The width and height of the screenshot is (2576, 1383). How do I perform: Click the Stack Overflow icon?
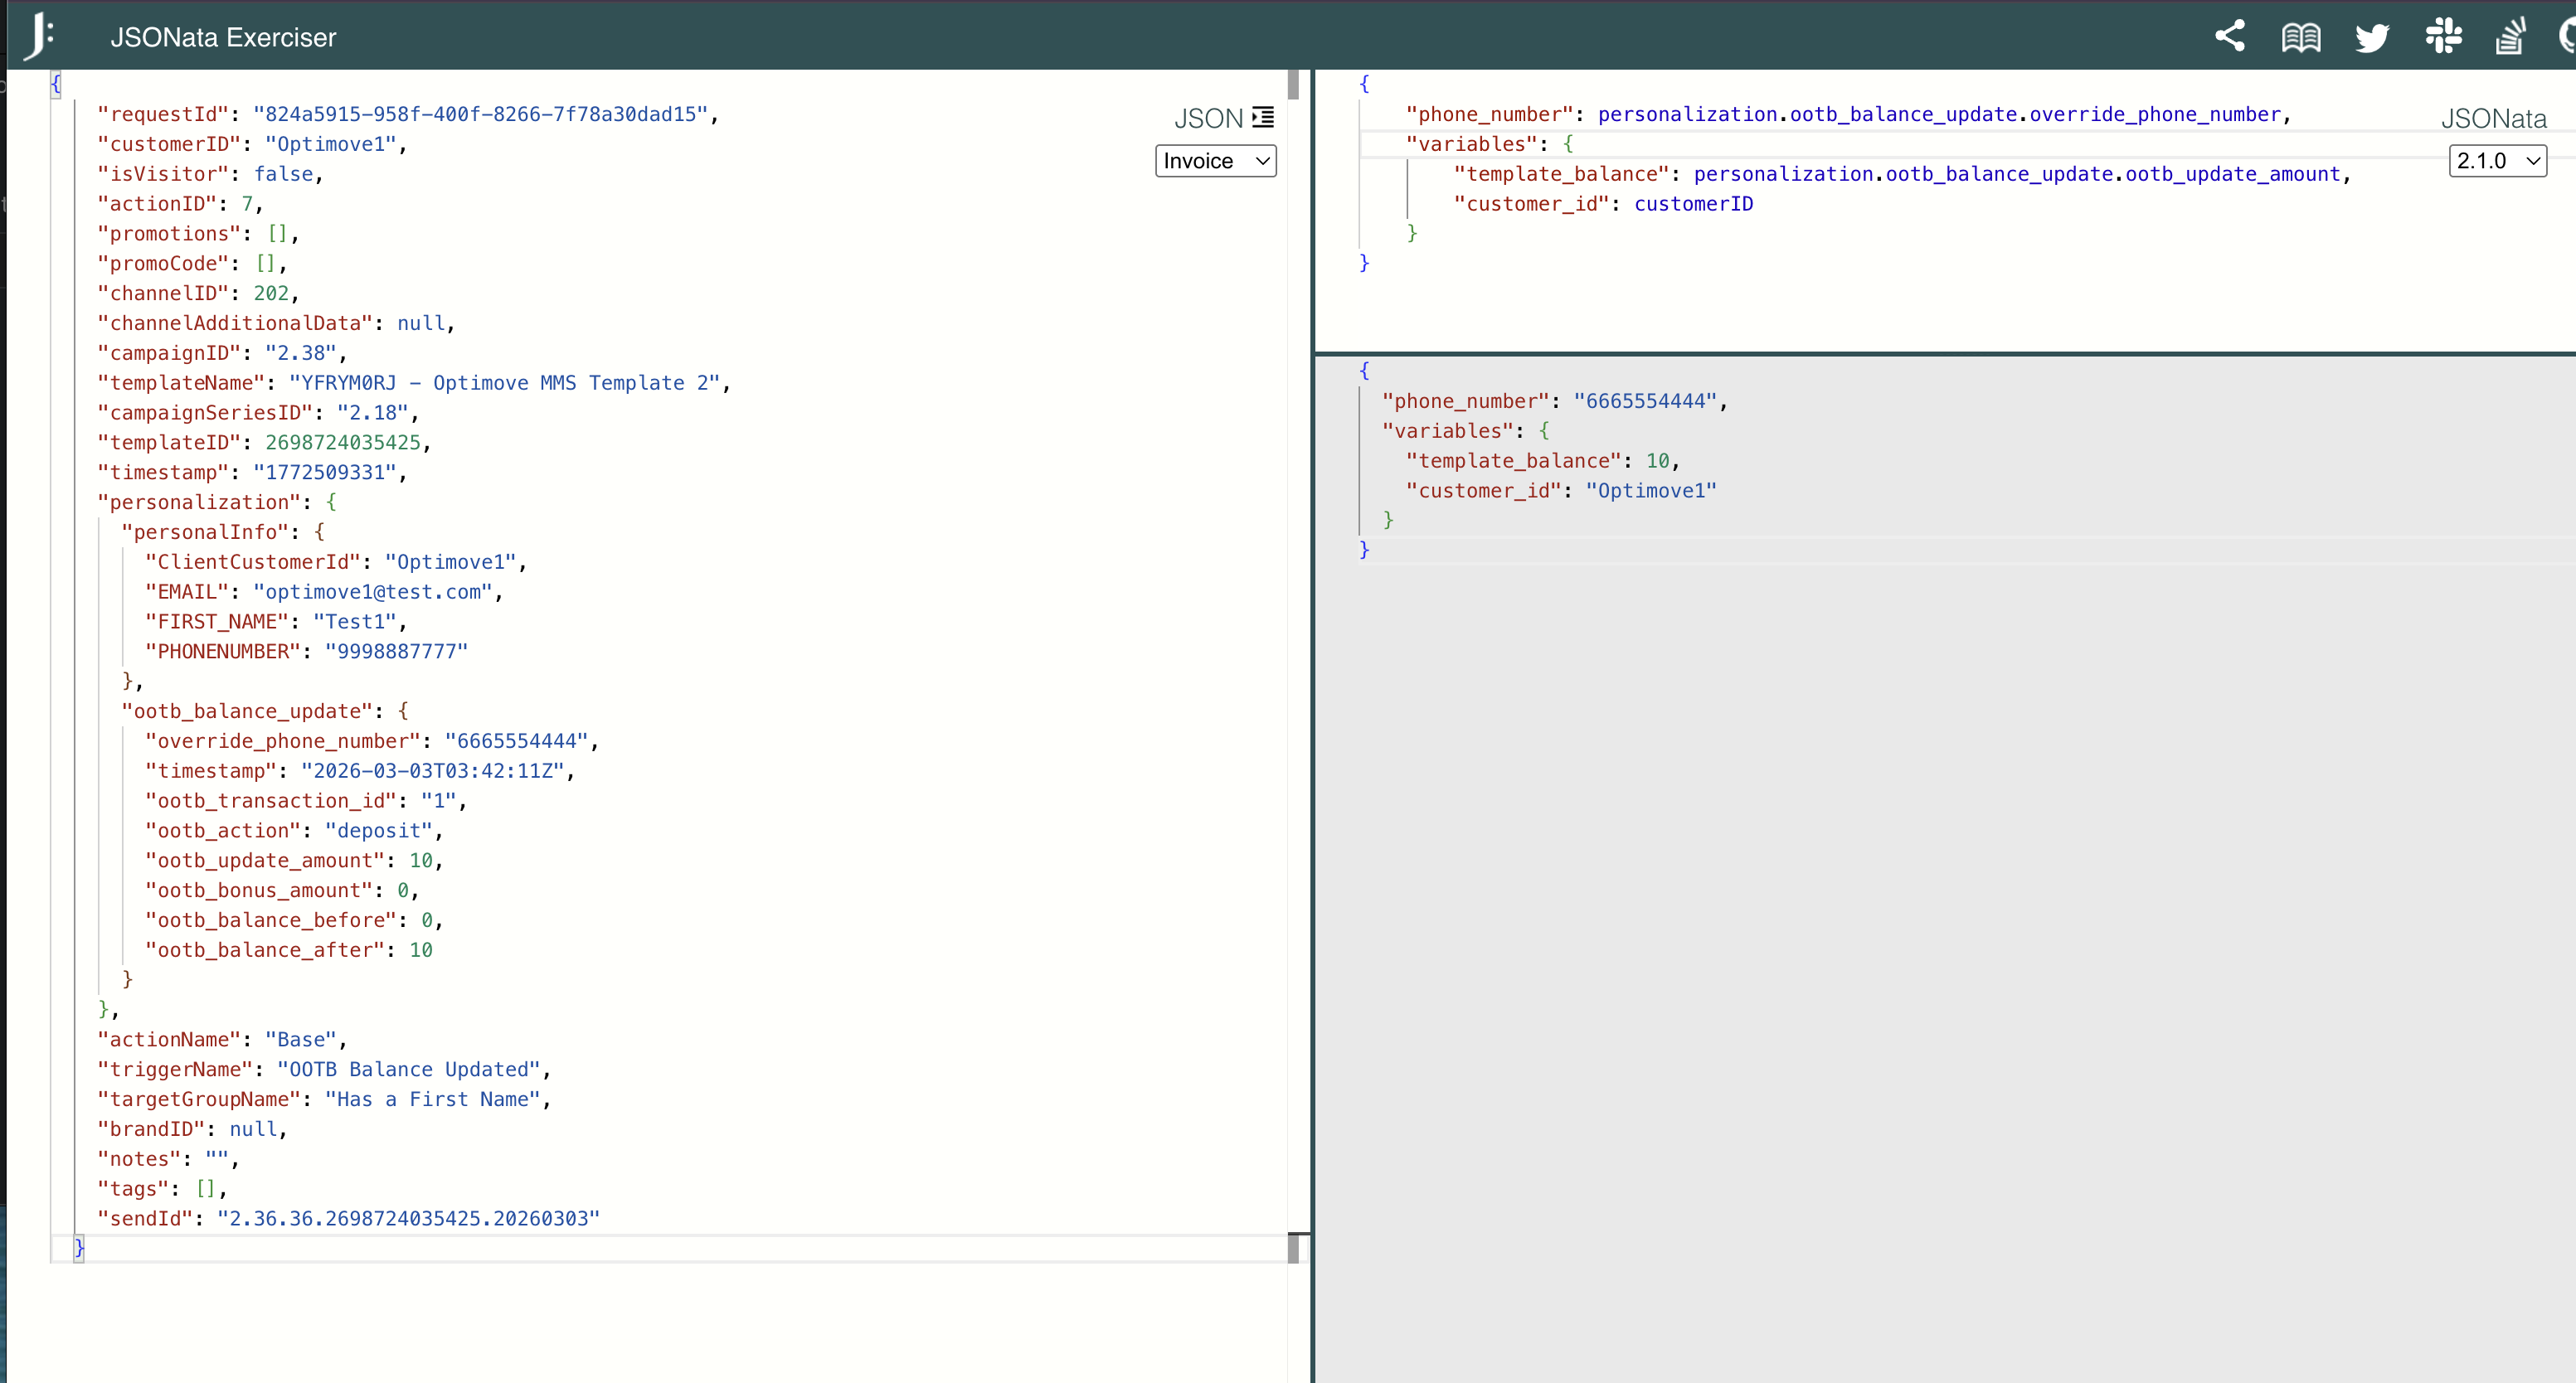click(x=2510, y=37)
